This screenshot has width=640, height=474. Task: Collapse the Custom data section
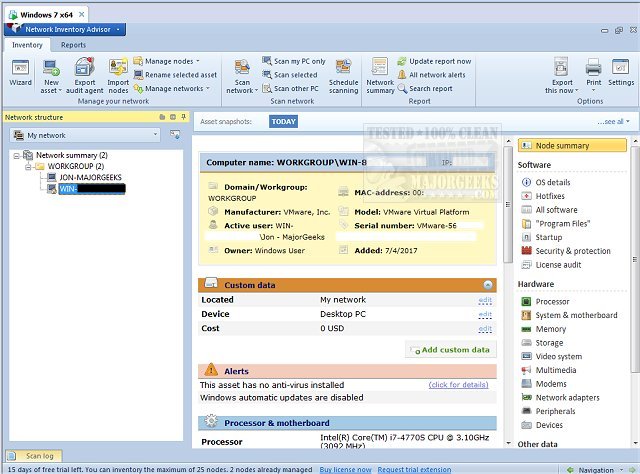488,285
